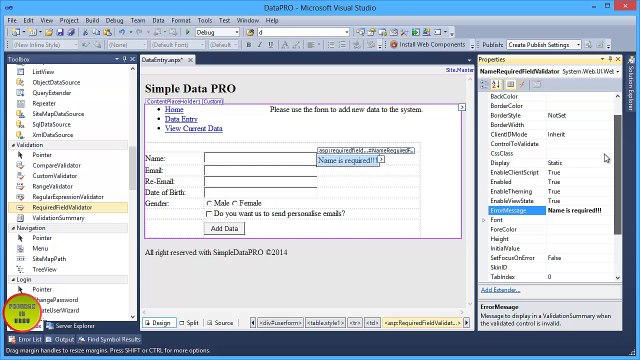Viewport: 640px width, 360px height.
Task: Start debugging with green play icon
Action: point(188,32)
